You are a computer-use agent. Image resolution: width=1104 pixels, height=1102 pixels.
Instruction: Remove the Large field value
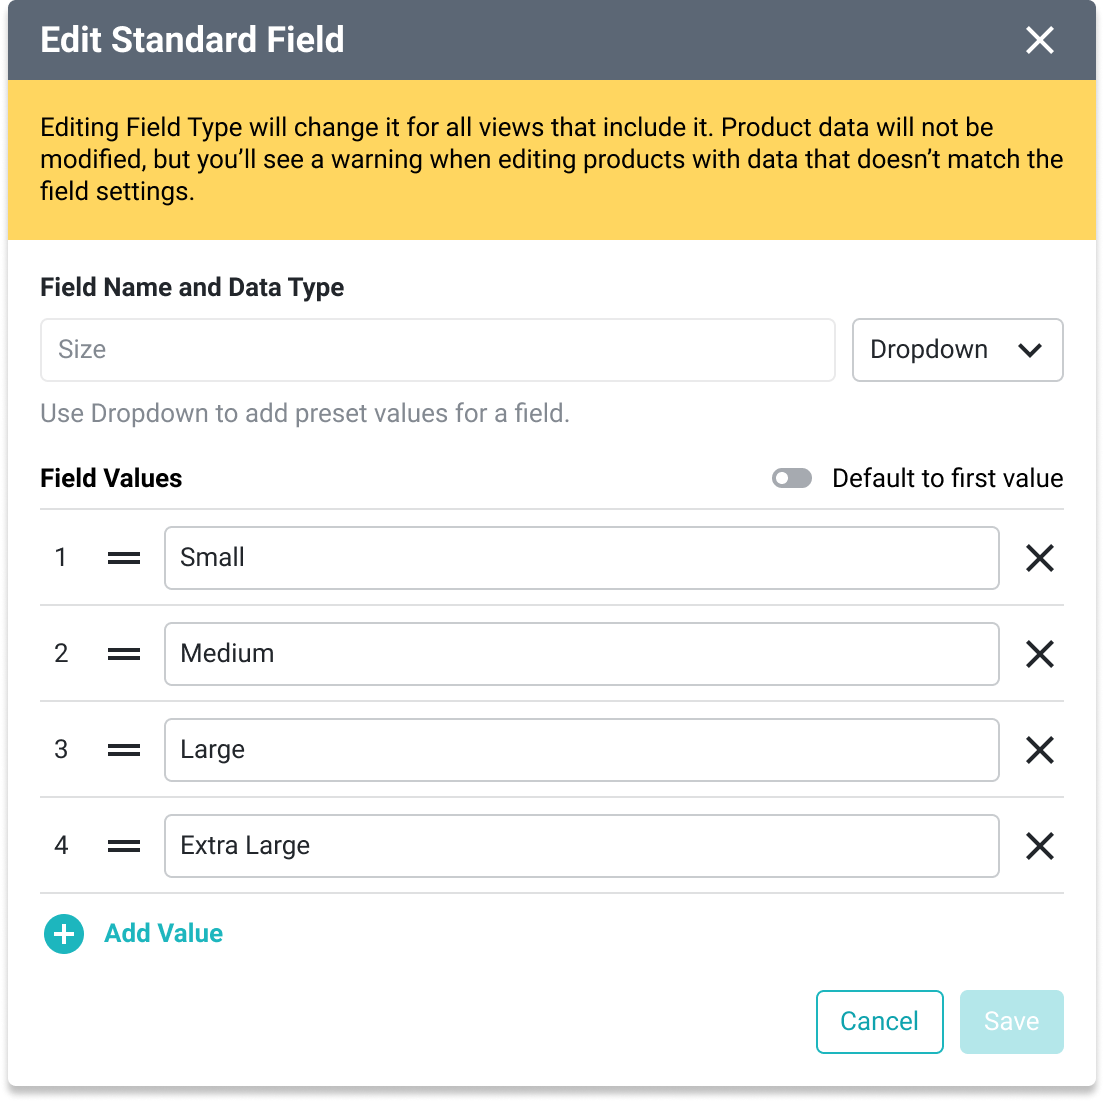tap(1040, 750)
